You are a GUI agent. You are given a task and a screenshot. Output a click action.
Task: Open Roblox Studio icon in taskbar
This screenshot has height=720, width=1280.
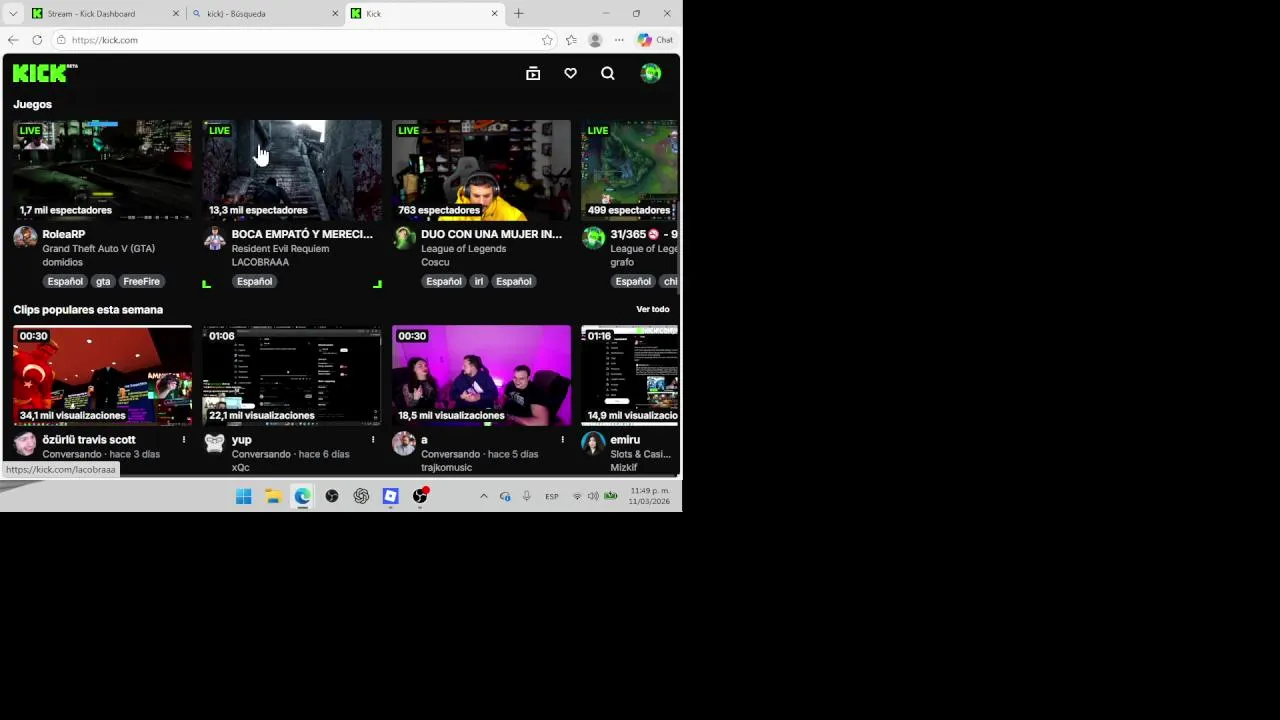point(391,496)
